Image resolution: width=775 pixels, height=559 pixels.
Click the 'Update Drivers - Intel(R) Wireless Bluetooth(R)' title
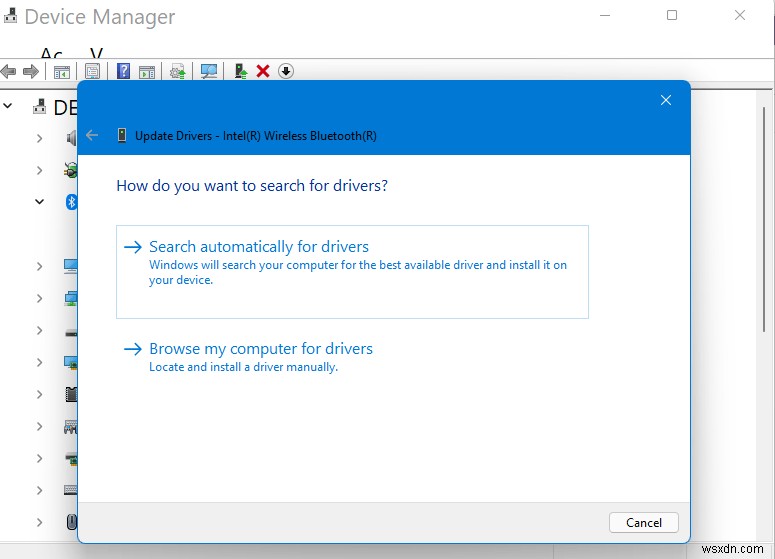tap(256, 135)
